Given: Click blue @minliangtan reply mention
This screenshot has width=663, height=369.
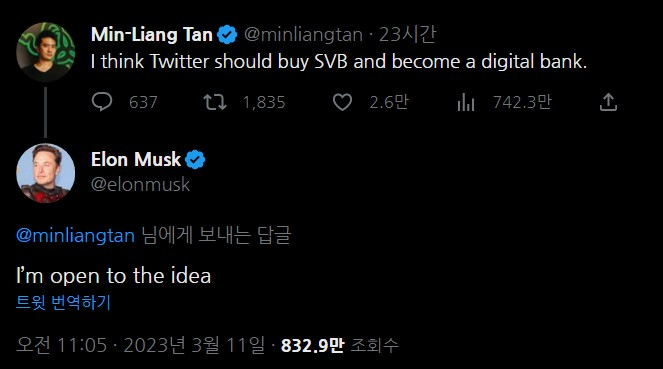Looking at the screenshot, I should click(75, 235).
